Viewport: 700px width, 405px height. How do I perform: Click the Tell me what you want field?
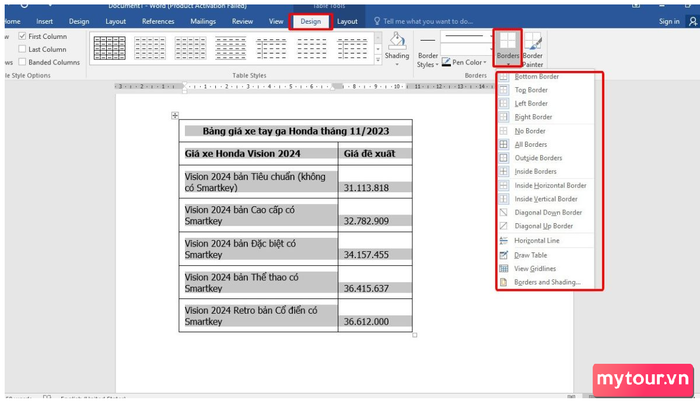pos(428,21)
